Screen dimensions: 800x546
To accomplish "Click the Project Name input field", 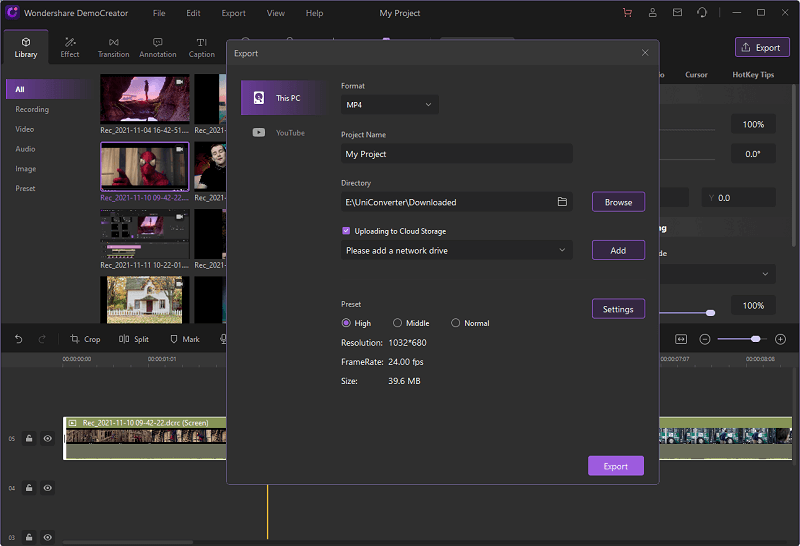I will tap(457, 154).
